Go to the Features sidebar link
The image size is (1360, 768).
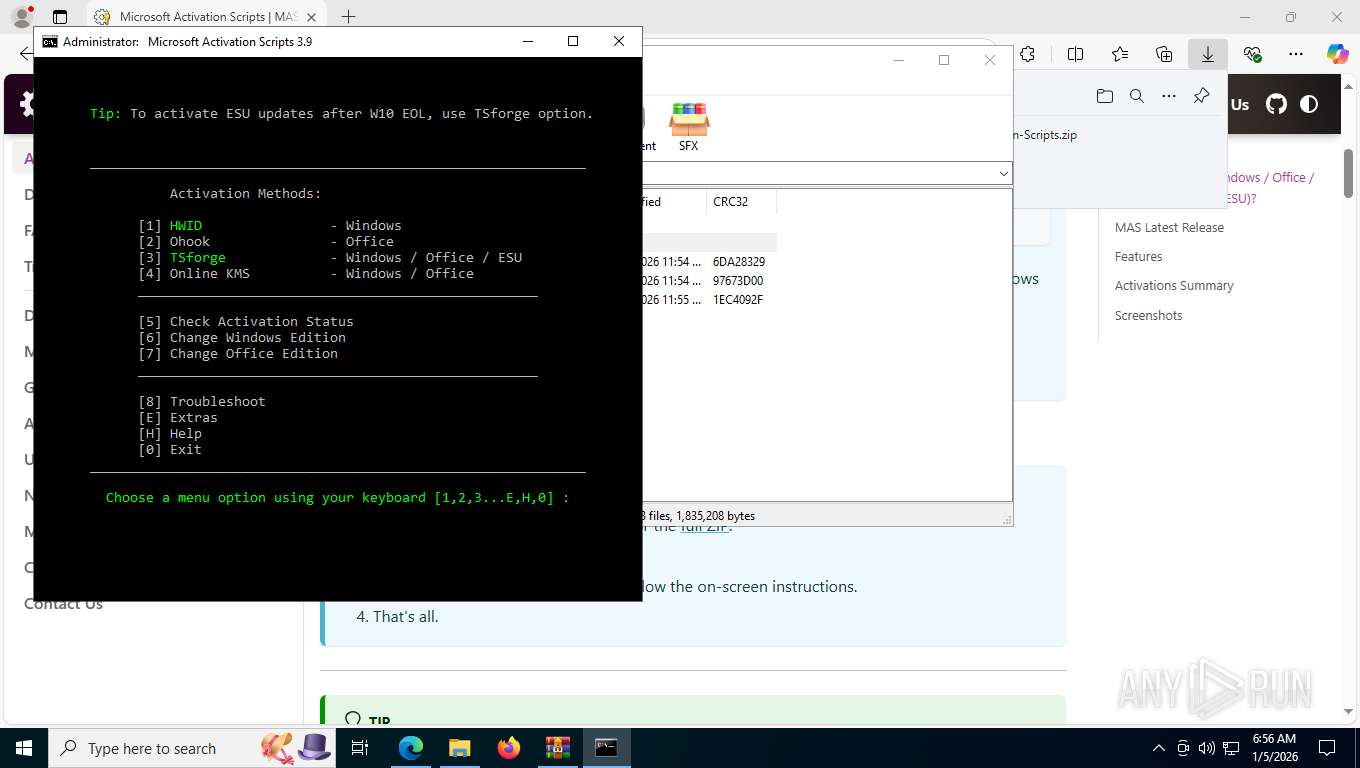pos(1138,257)
